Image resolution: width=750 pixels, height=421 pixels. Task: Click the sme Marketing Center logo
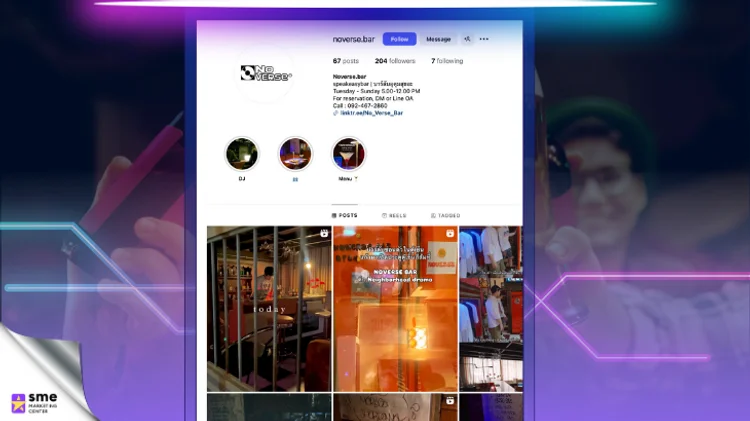pos(34,403)
